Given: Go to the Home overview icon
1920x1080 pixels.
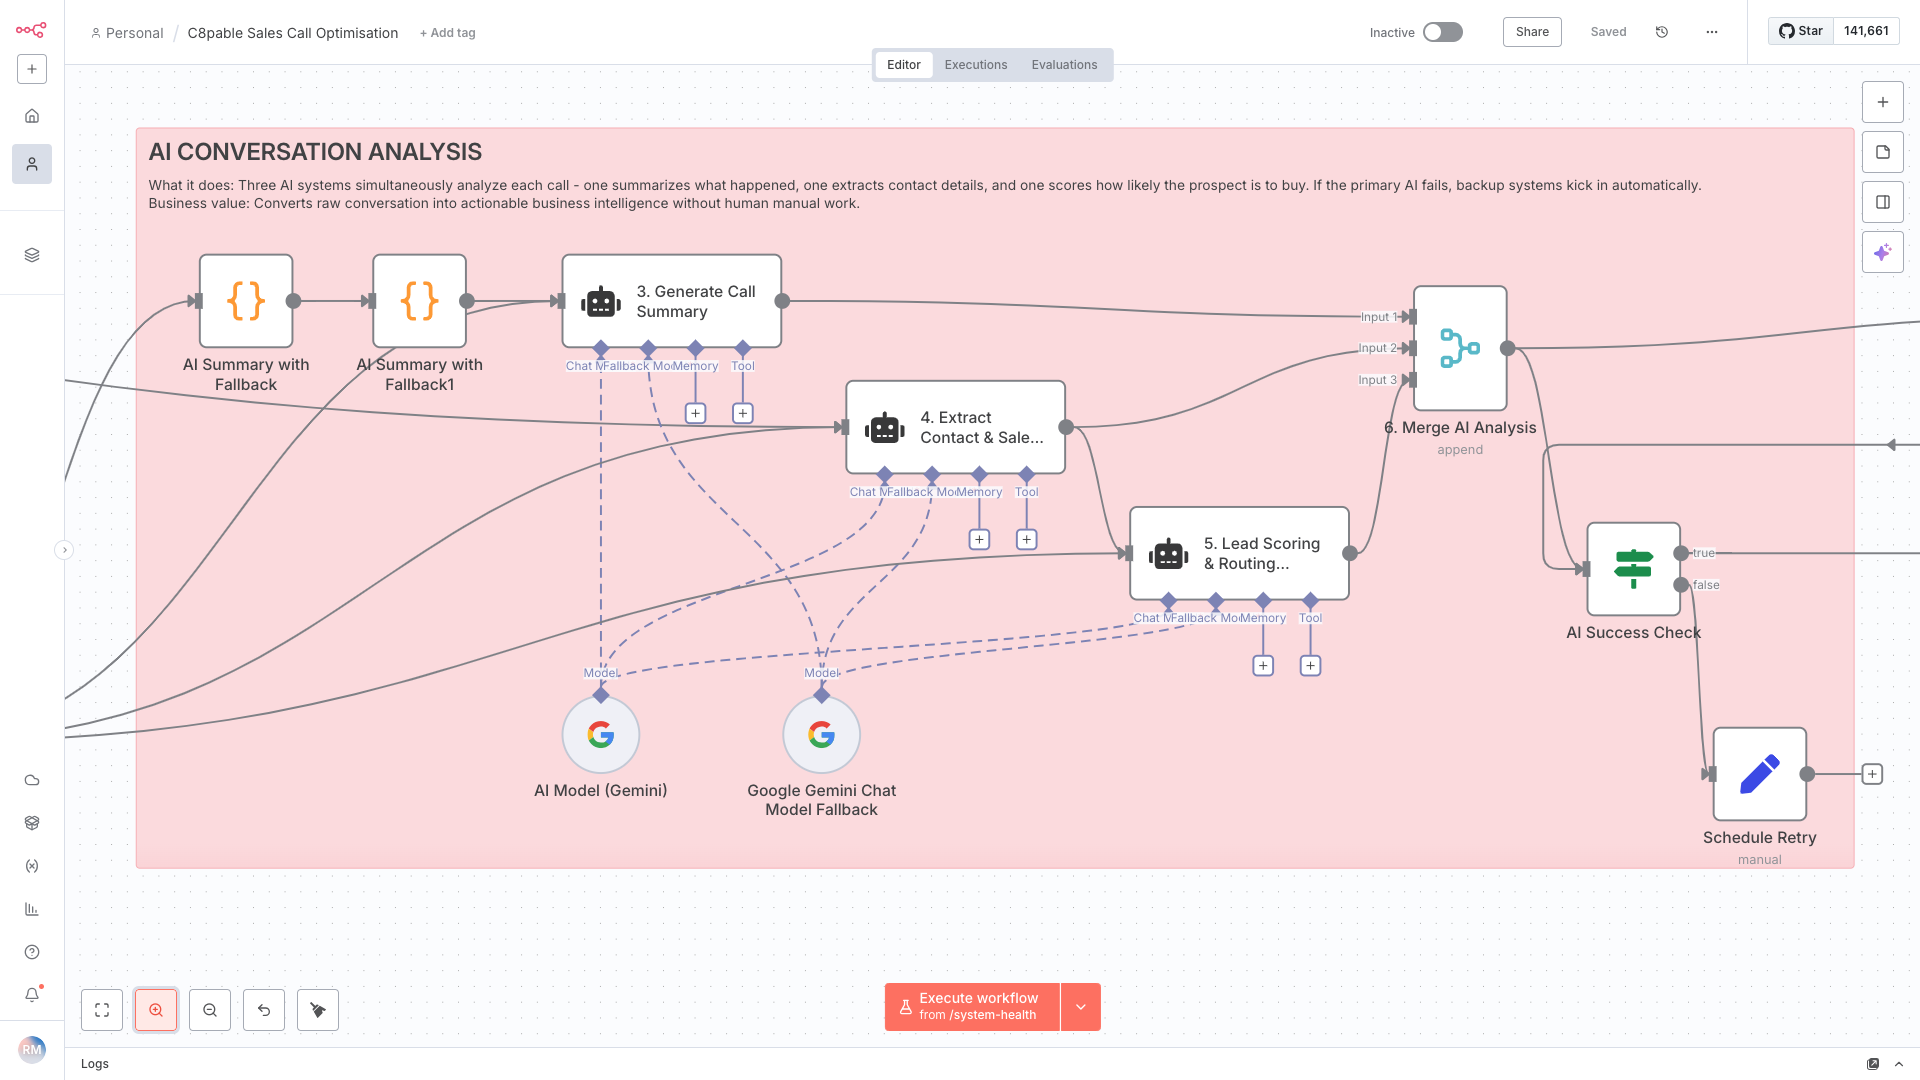Looking at the screenshot, I should (32, 116).
